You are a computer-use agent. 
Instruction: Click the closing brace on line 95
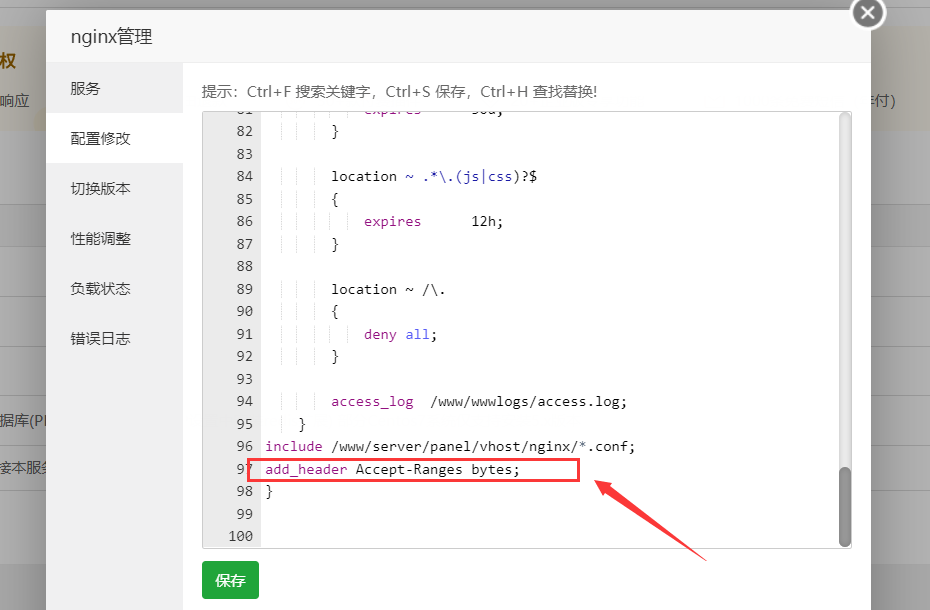tap(302, 424)
